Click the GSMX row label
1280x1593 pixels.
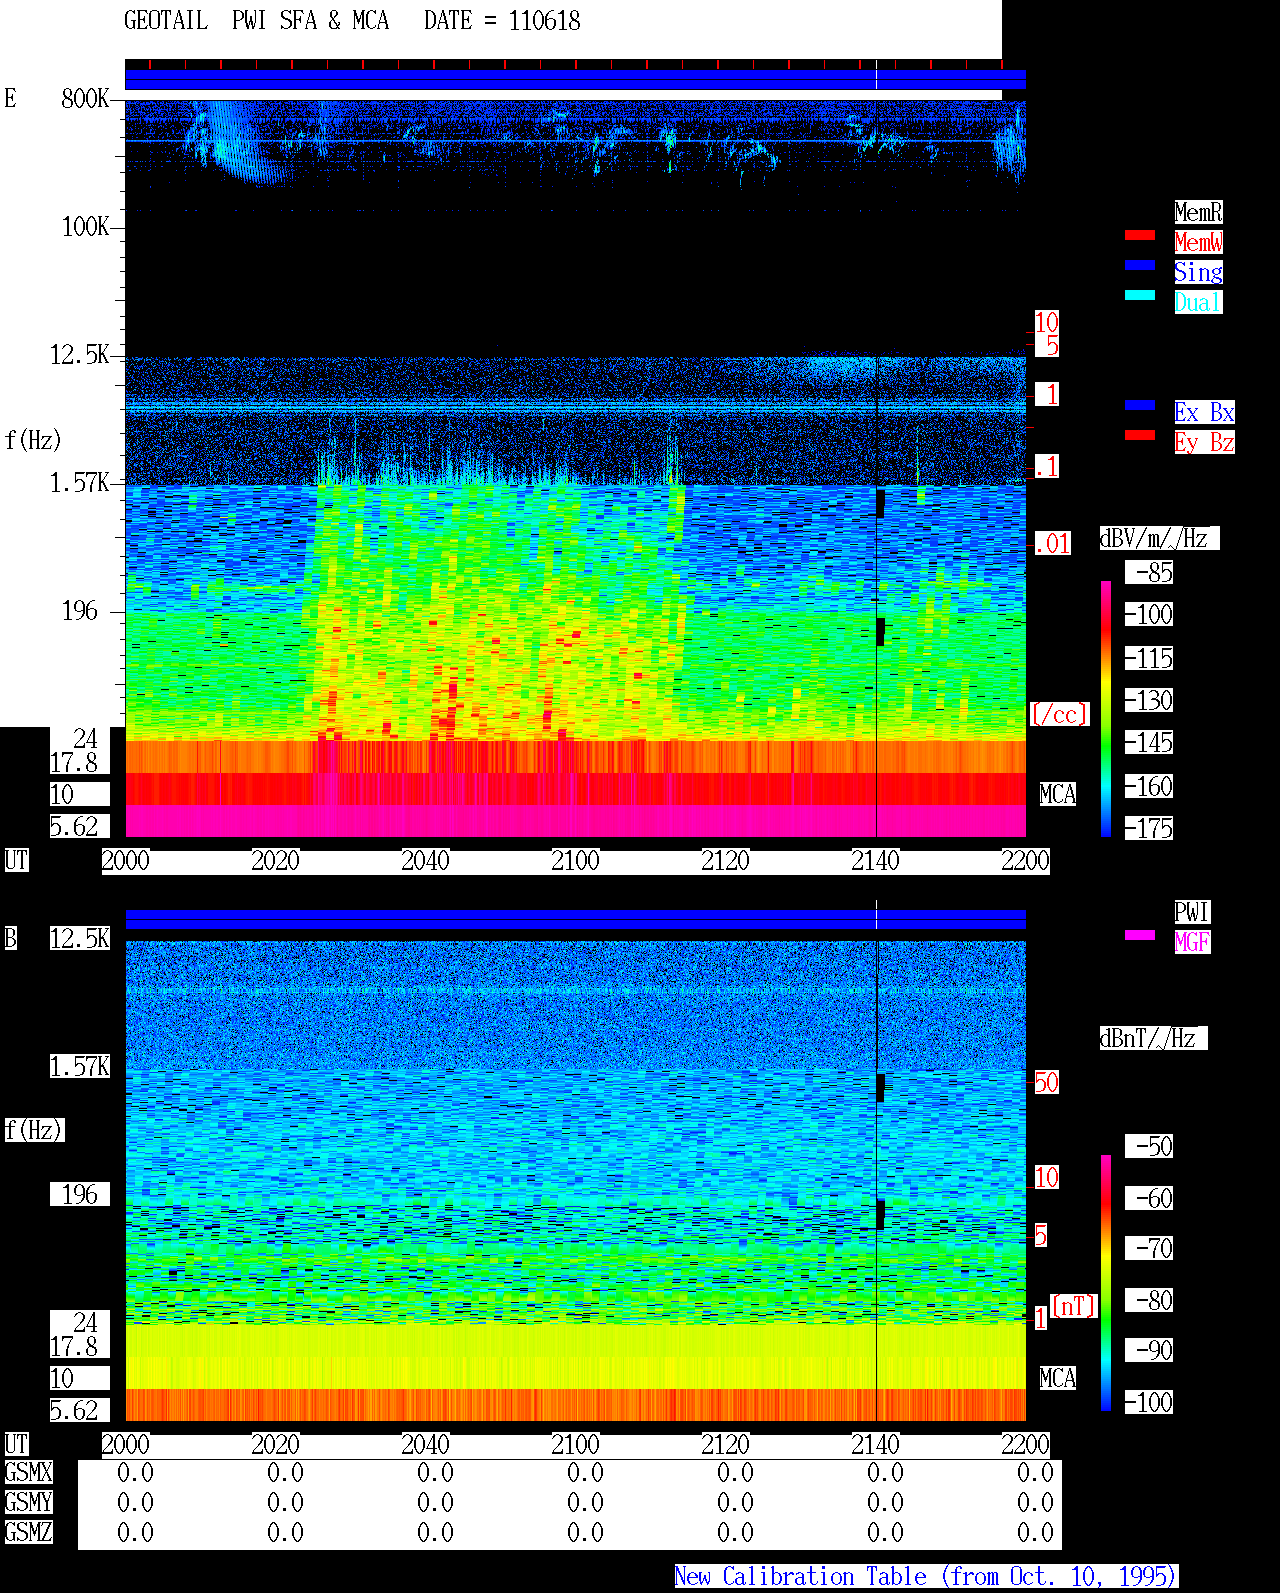(x=28, y=1472)
